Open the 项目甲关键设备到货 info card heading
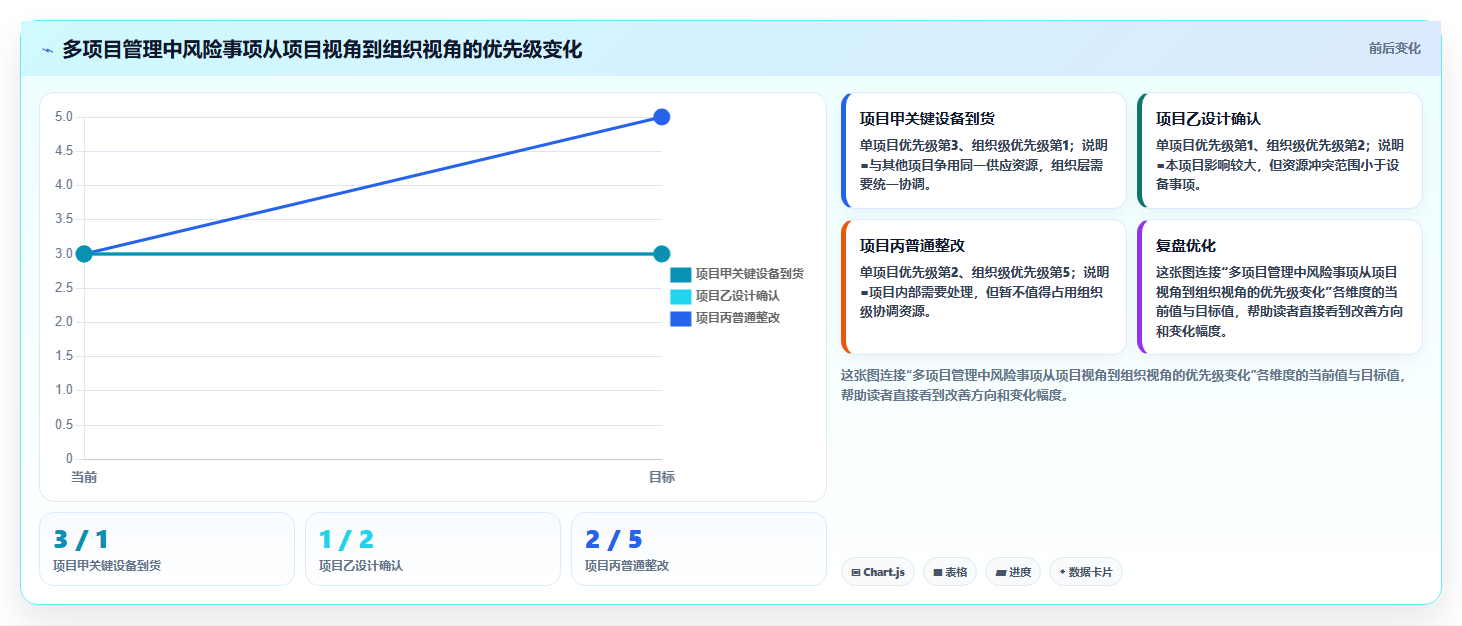 click(x=927, y=118)
